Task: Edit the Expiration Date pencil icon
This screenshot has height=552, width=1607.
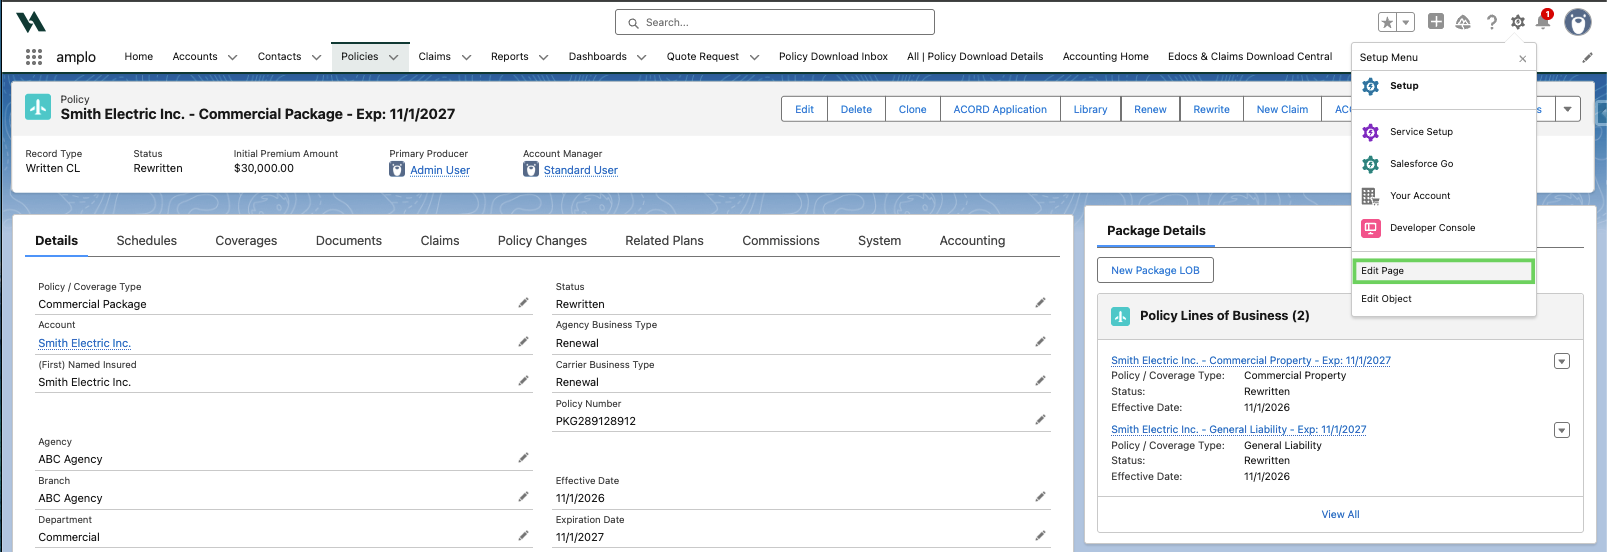Action: point(1040,535)
